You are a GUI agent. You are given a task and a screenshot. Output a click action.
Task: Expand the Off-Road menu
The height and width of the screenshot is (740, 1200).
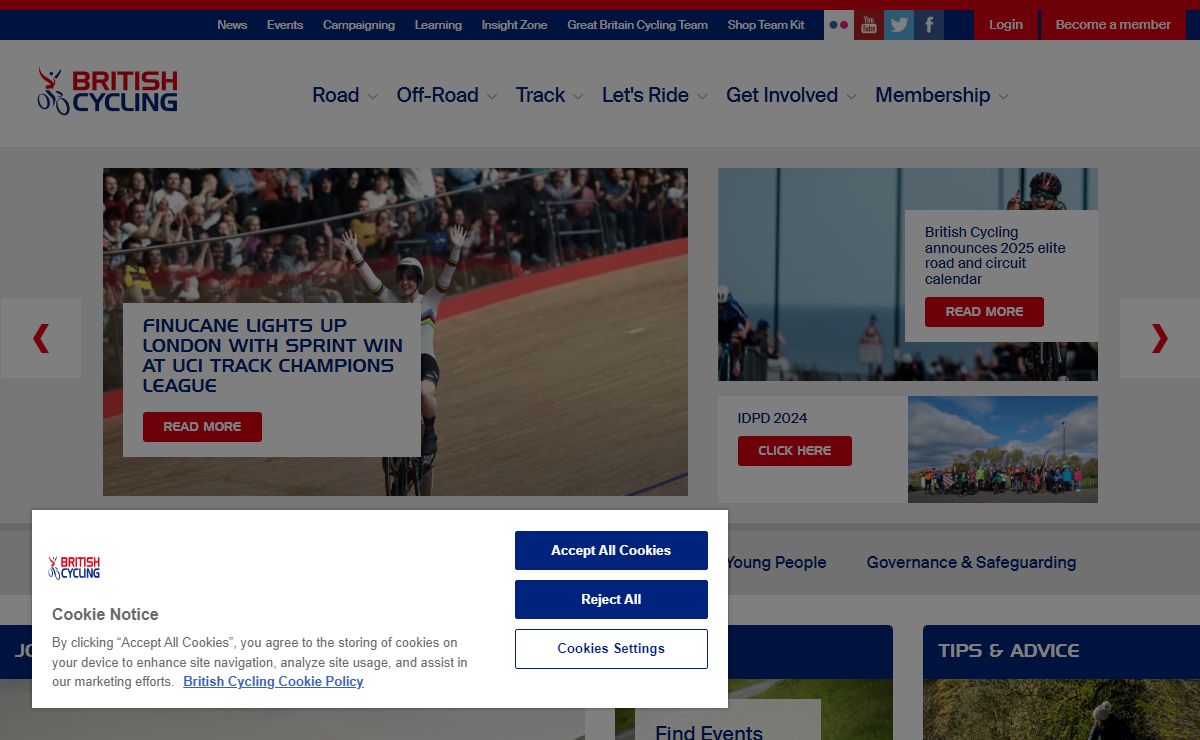[446, 95]
